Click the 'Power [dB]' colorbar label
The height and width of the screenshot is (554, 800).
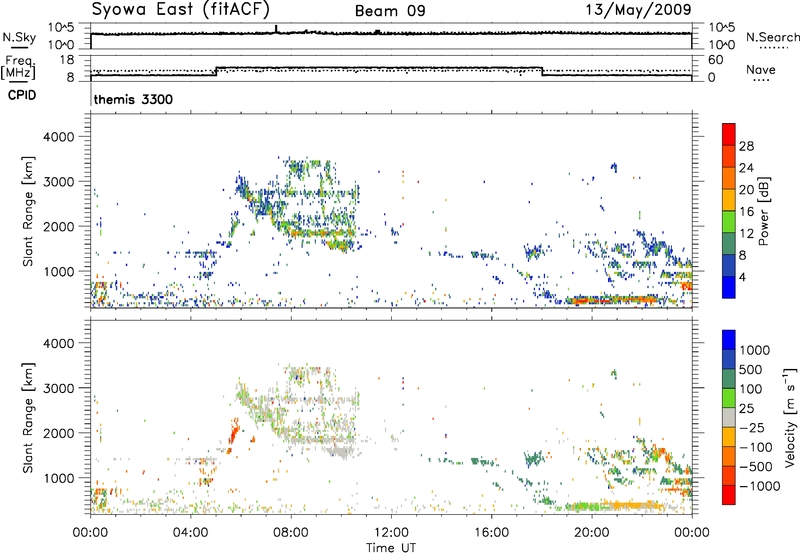tap(763, 211)
